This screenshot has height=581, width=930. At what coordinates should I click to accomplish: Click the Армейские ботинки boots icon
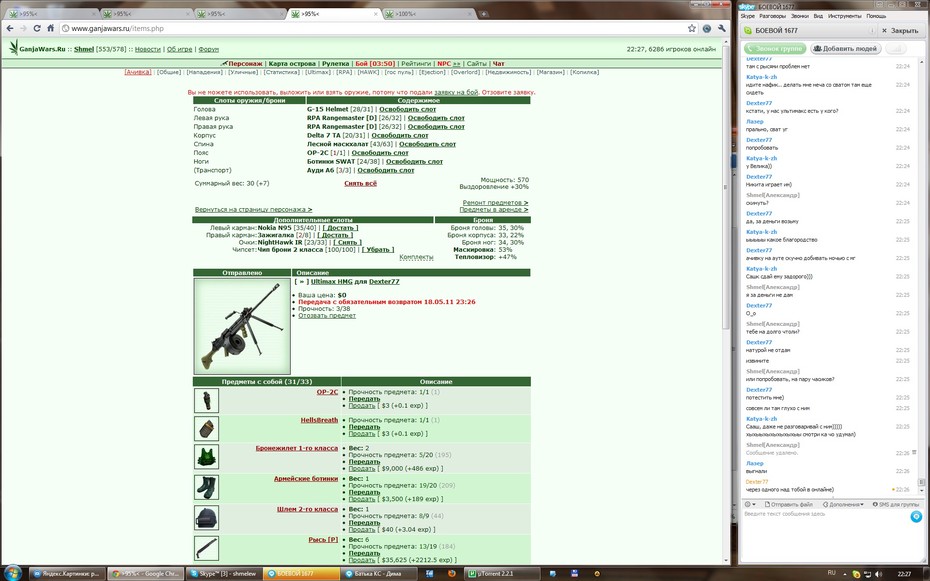(206, 487)
